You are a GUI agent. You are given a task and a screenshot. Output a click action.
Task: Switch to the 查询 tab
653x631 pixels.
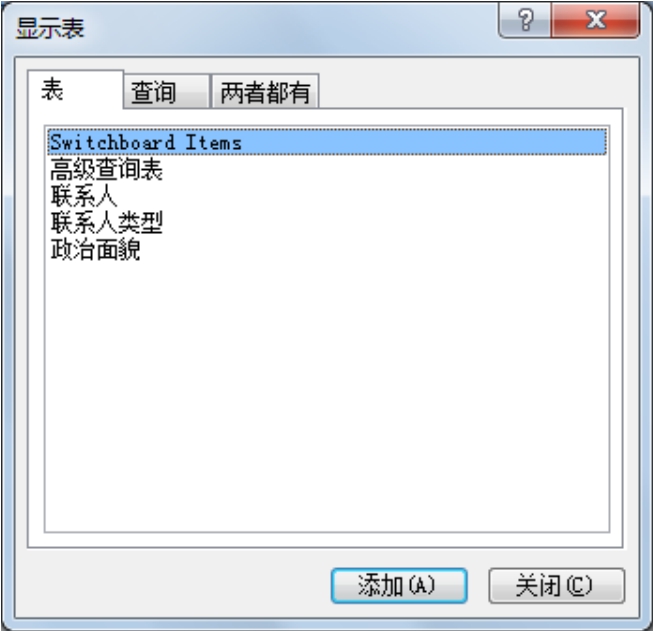[167, 92]
